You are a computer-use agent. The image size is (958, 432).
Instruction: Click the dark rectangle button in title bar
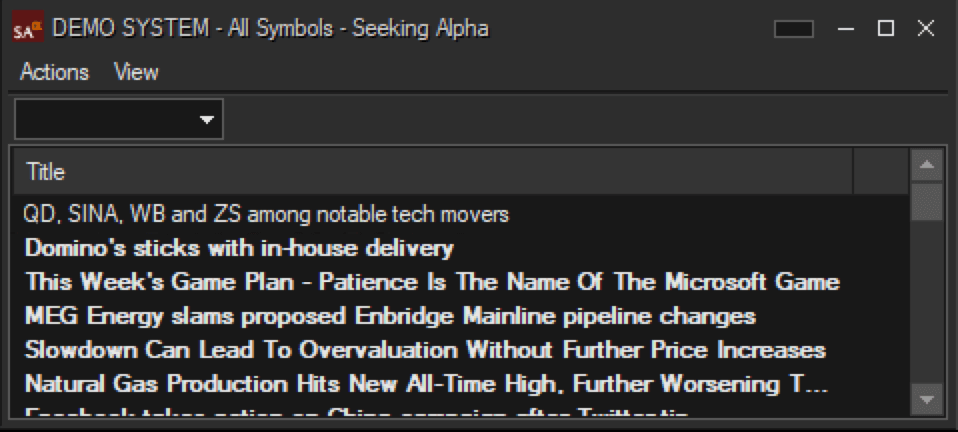(794, 29)
